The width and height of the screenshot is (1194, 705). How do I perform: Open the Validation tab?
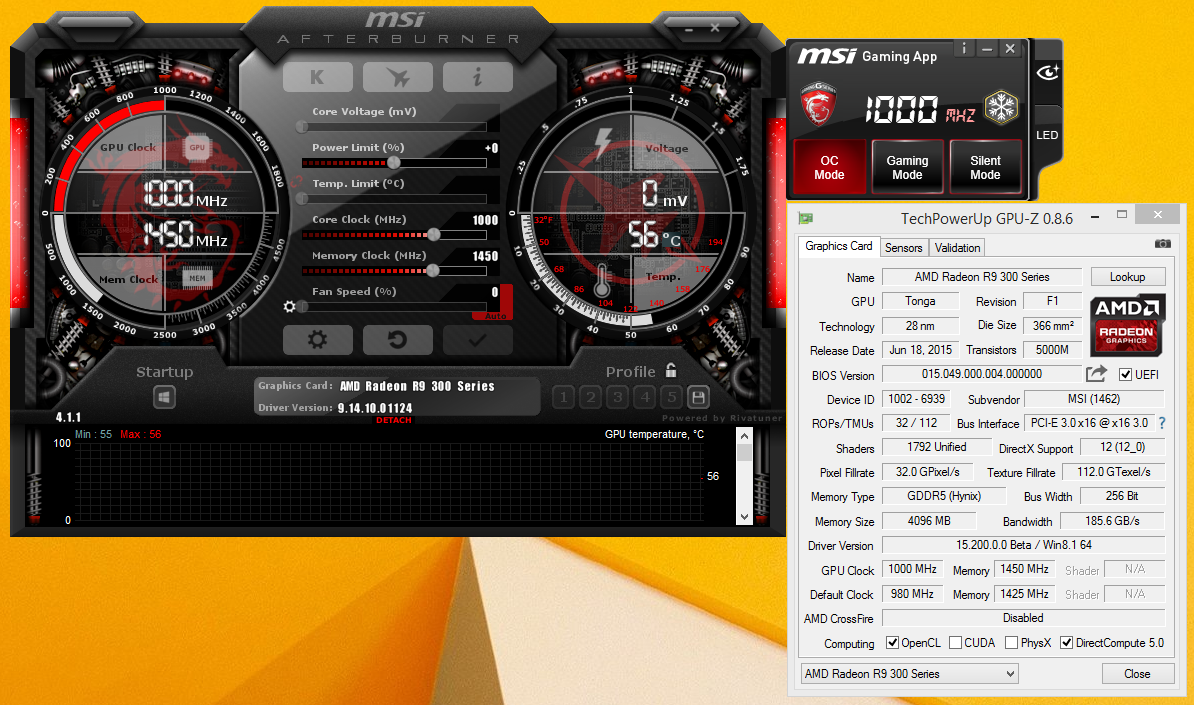pos(957,247)
